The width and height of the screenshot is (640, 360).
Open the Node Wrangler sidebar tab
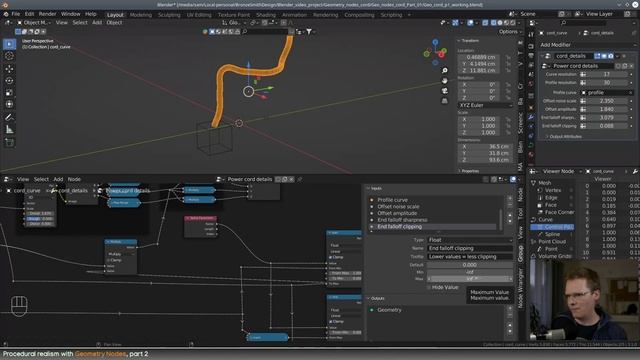click(520, 288)
